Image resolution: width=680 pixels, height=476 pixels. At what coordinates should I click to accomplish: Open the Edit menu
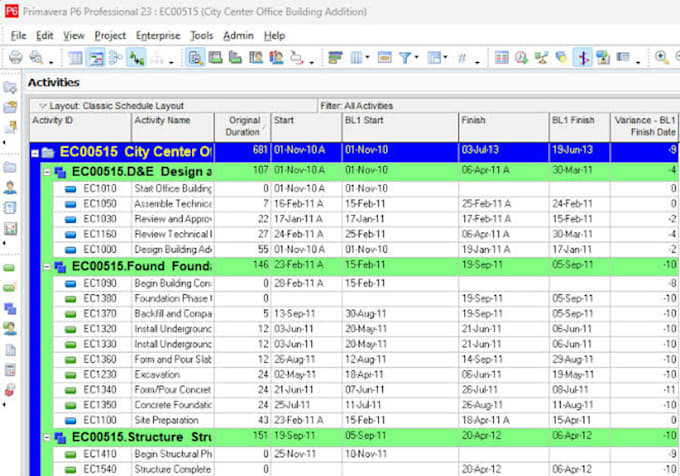coord(44,36)
